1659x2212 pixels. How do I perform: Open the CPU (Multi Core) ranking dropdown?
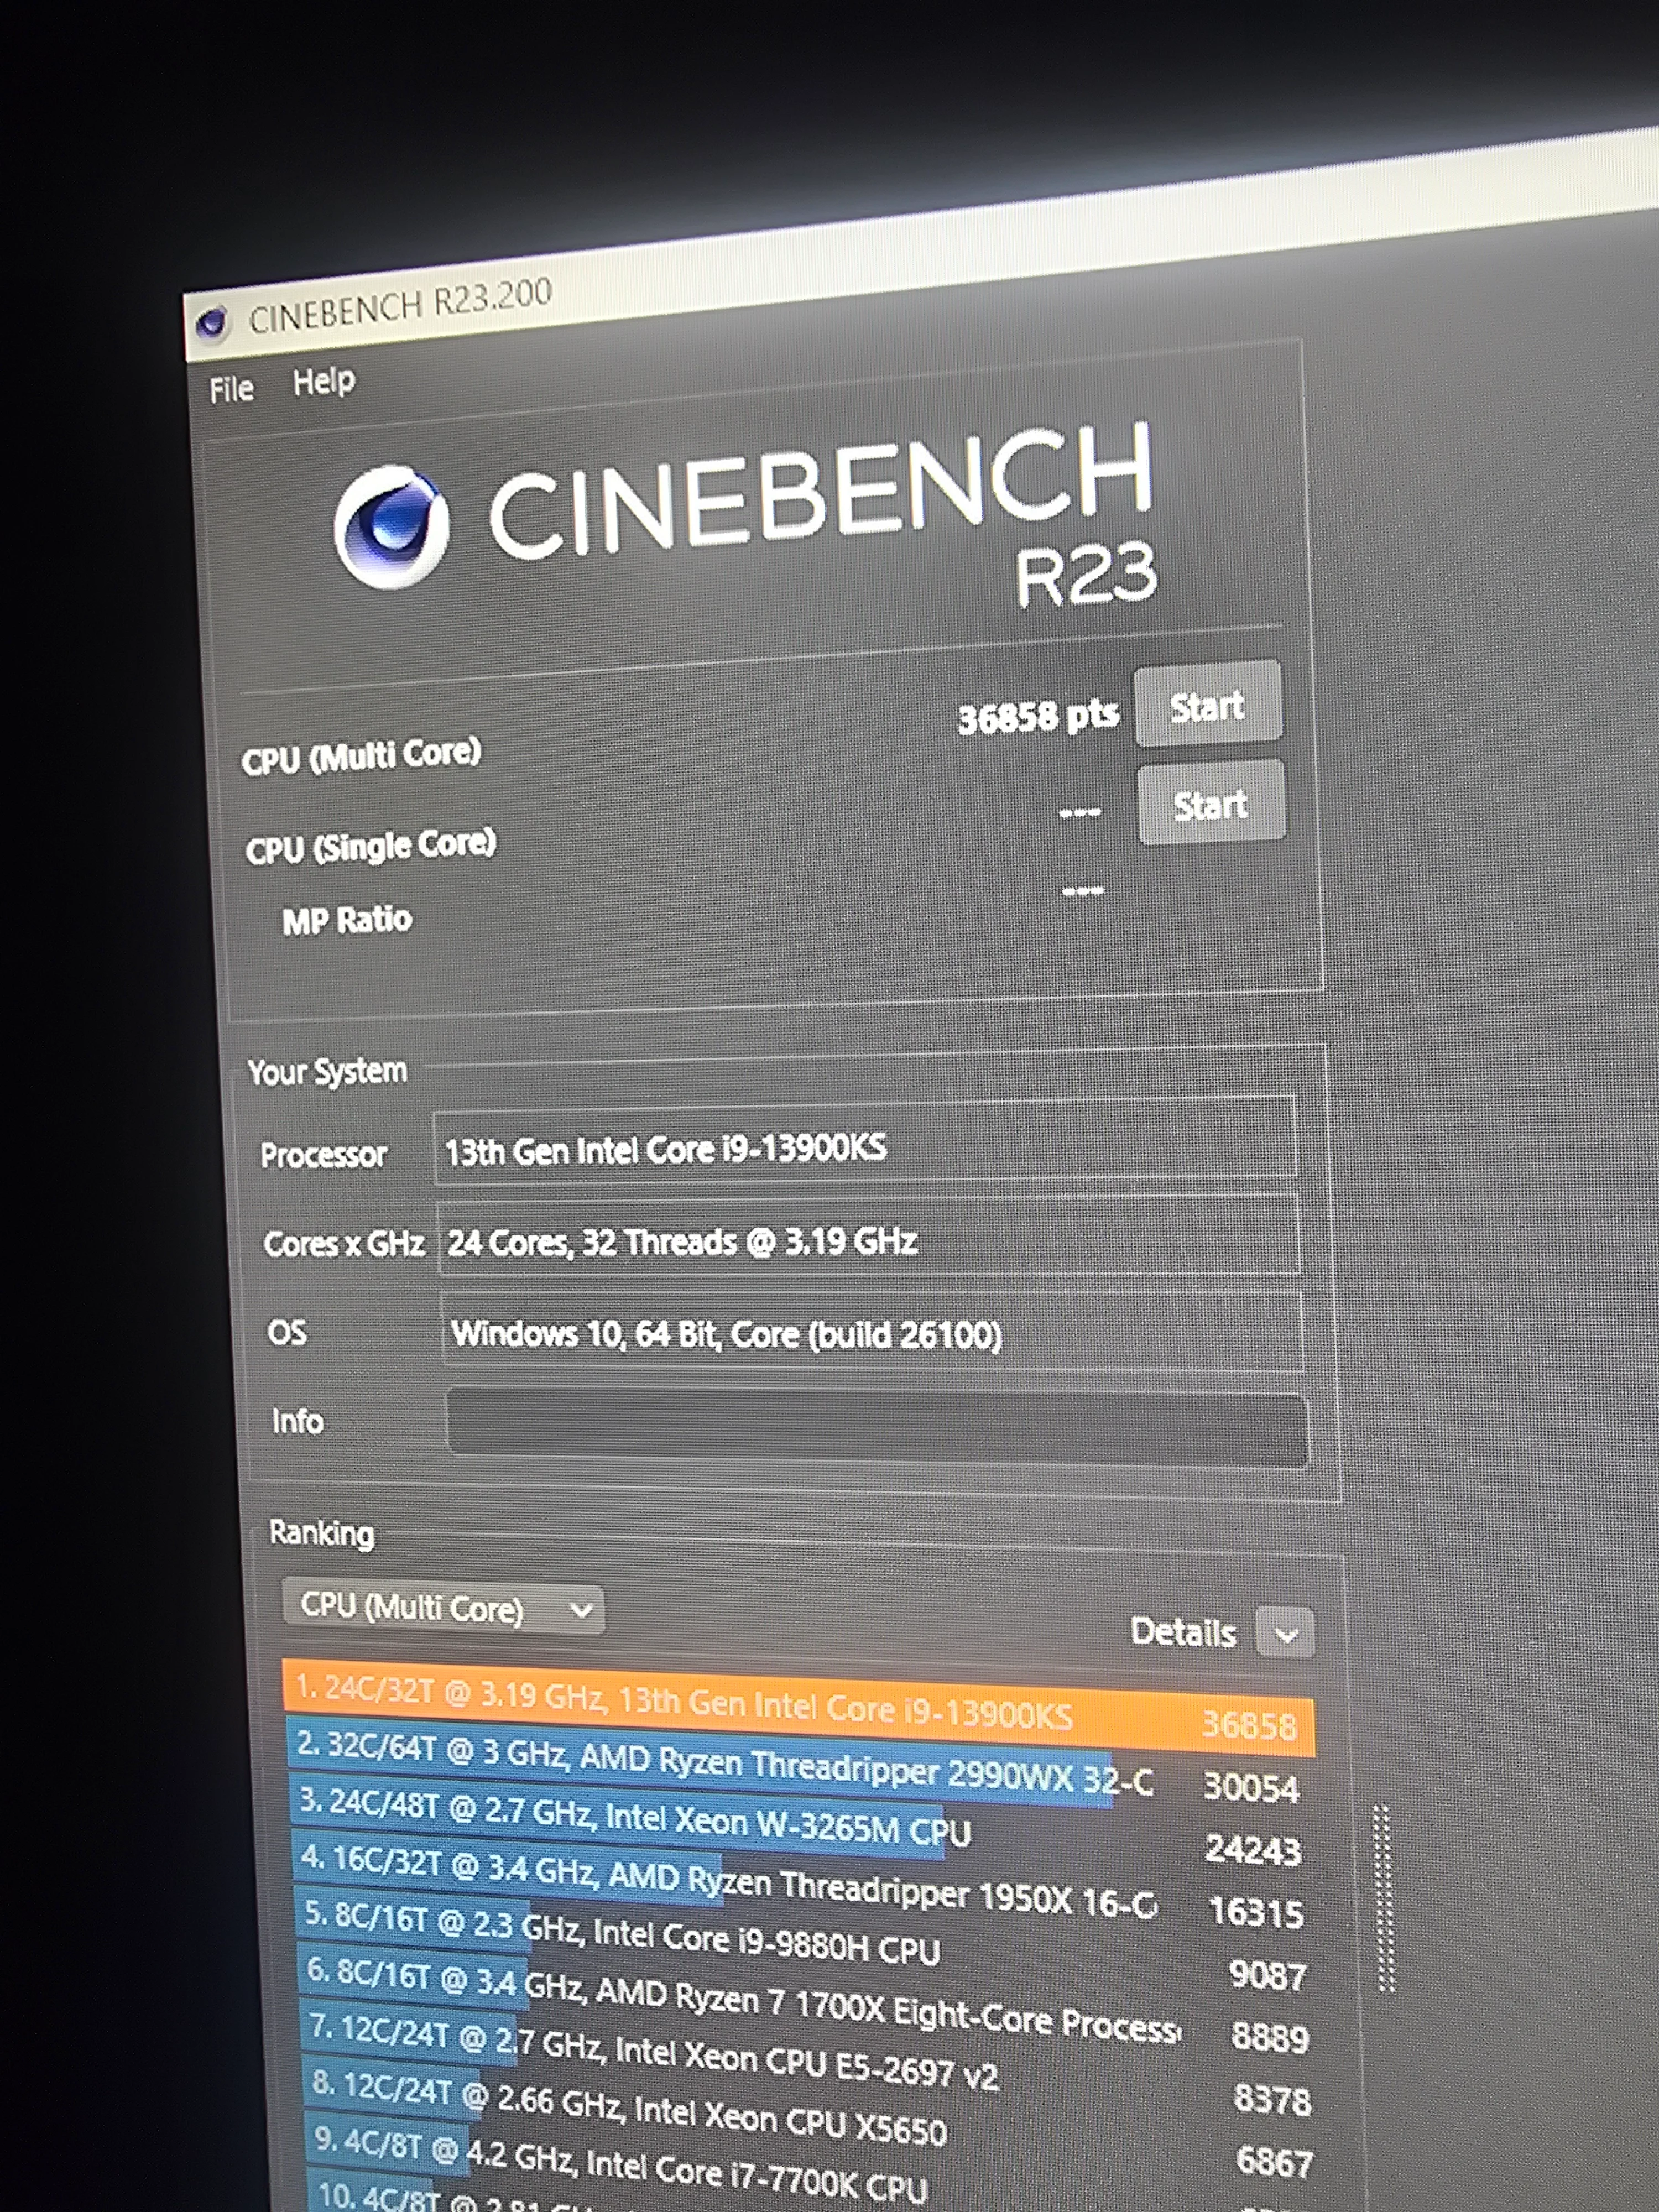tap(443, 1608)
